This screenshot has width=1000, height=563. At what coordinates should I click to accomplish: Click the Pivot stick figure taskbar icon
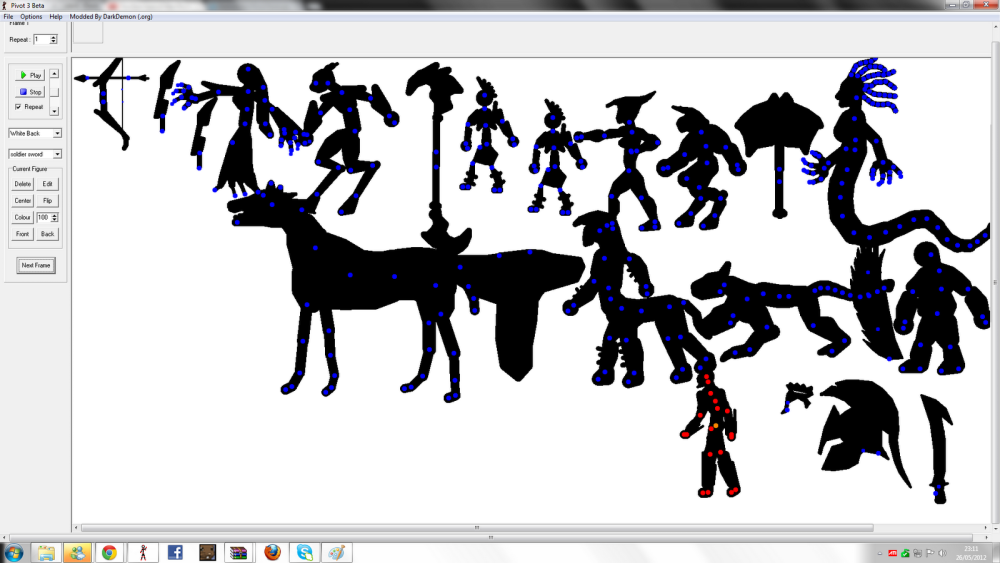143,553
